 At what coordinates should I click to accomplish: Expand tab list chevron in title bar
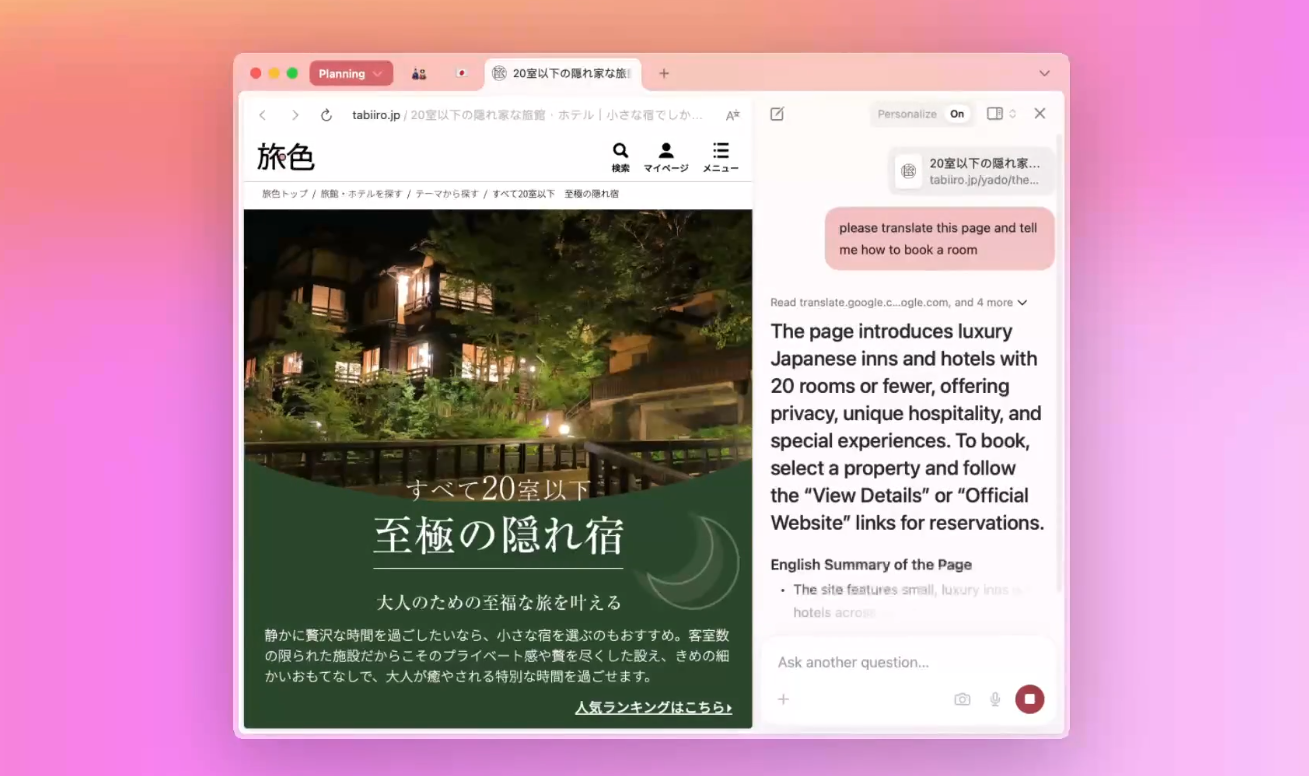pyautogui.click(x=1045, y=73)
